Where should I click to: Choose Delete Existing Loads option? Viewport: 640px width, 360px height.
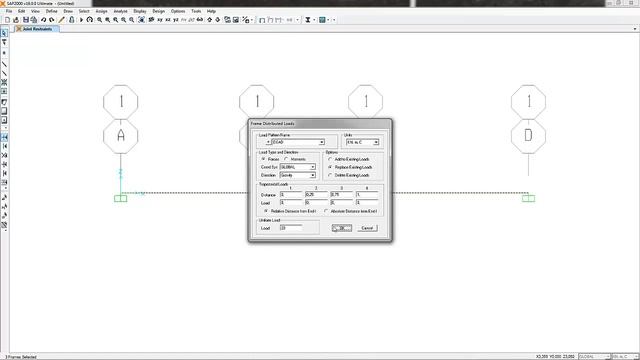(330, 175)
